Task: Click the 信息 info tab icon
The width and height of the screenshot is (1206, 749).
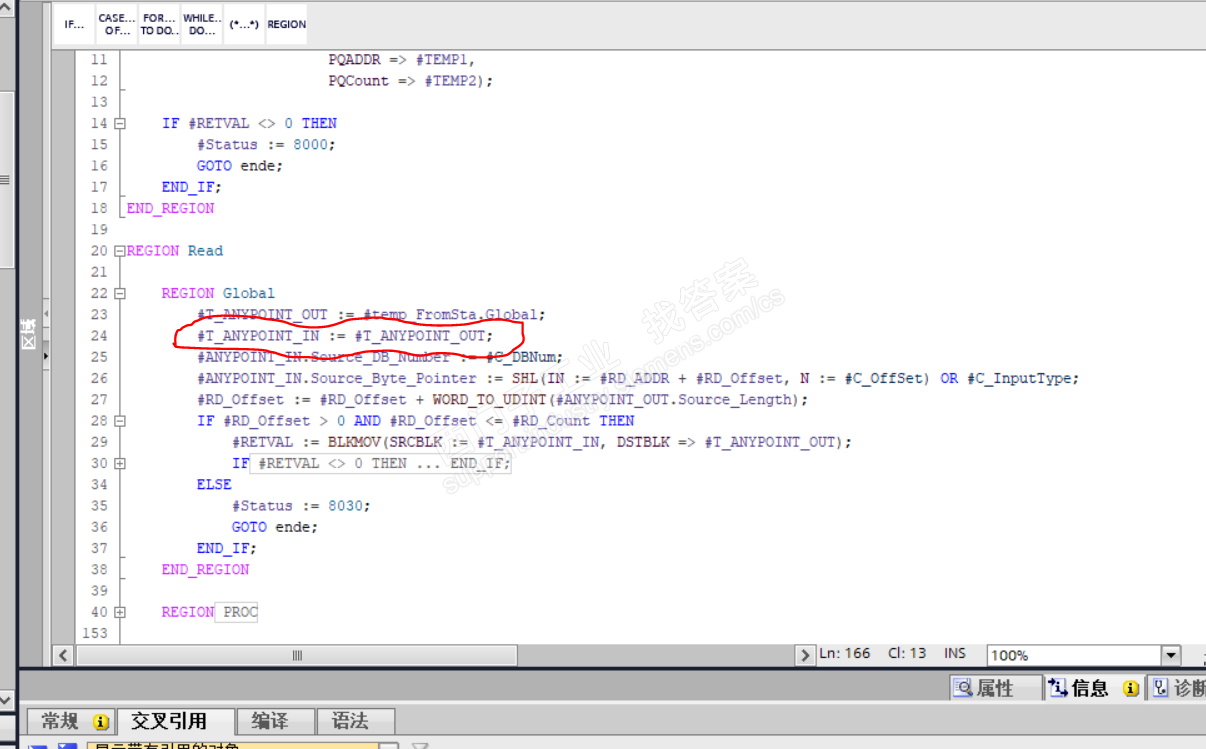Action: [x=1058, y=688]
